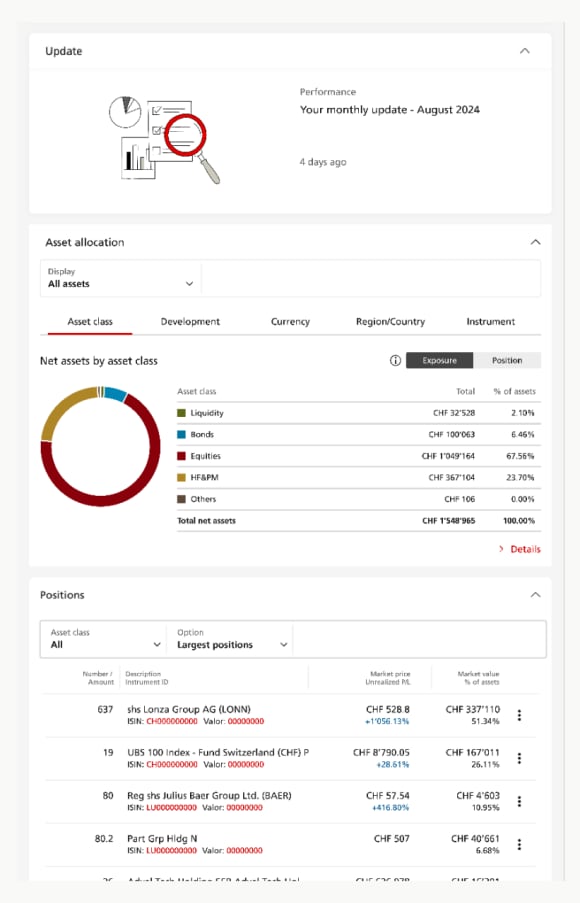The image size is (580, 903).
Task: Collapse the Update section
Action: (x=526, y=50)
